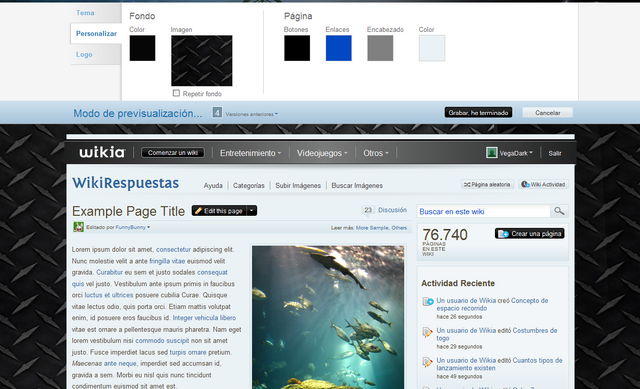
Task: Click the luctus et ultrices link
Action: pos(109,295)
